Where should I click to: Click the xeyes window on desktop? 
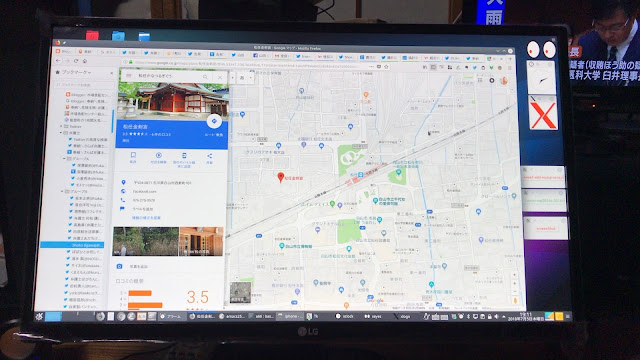[x=541, y=49]
